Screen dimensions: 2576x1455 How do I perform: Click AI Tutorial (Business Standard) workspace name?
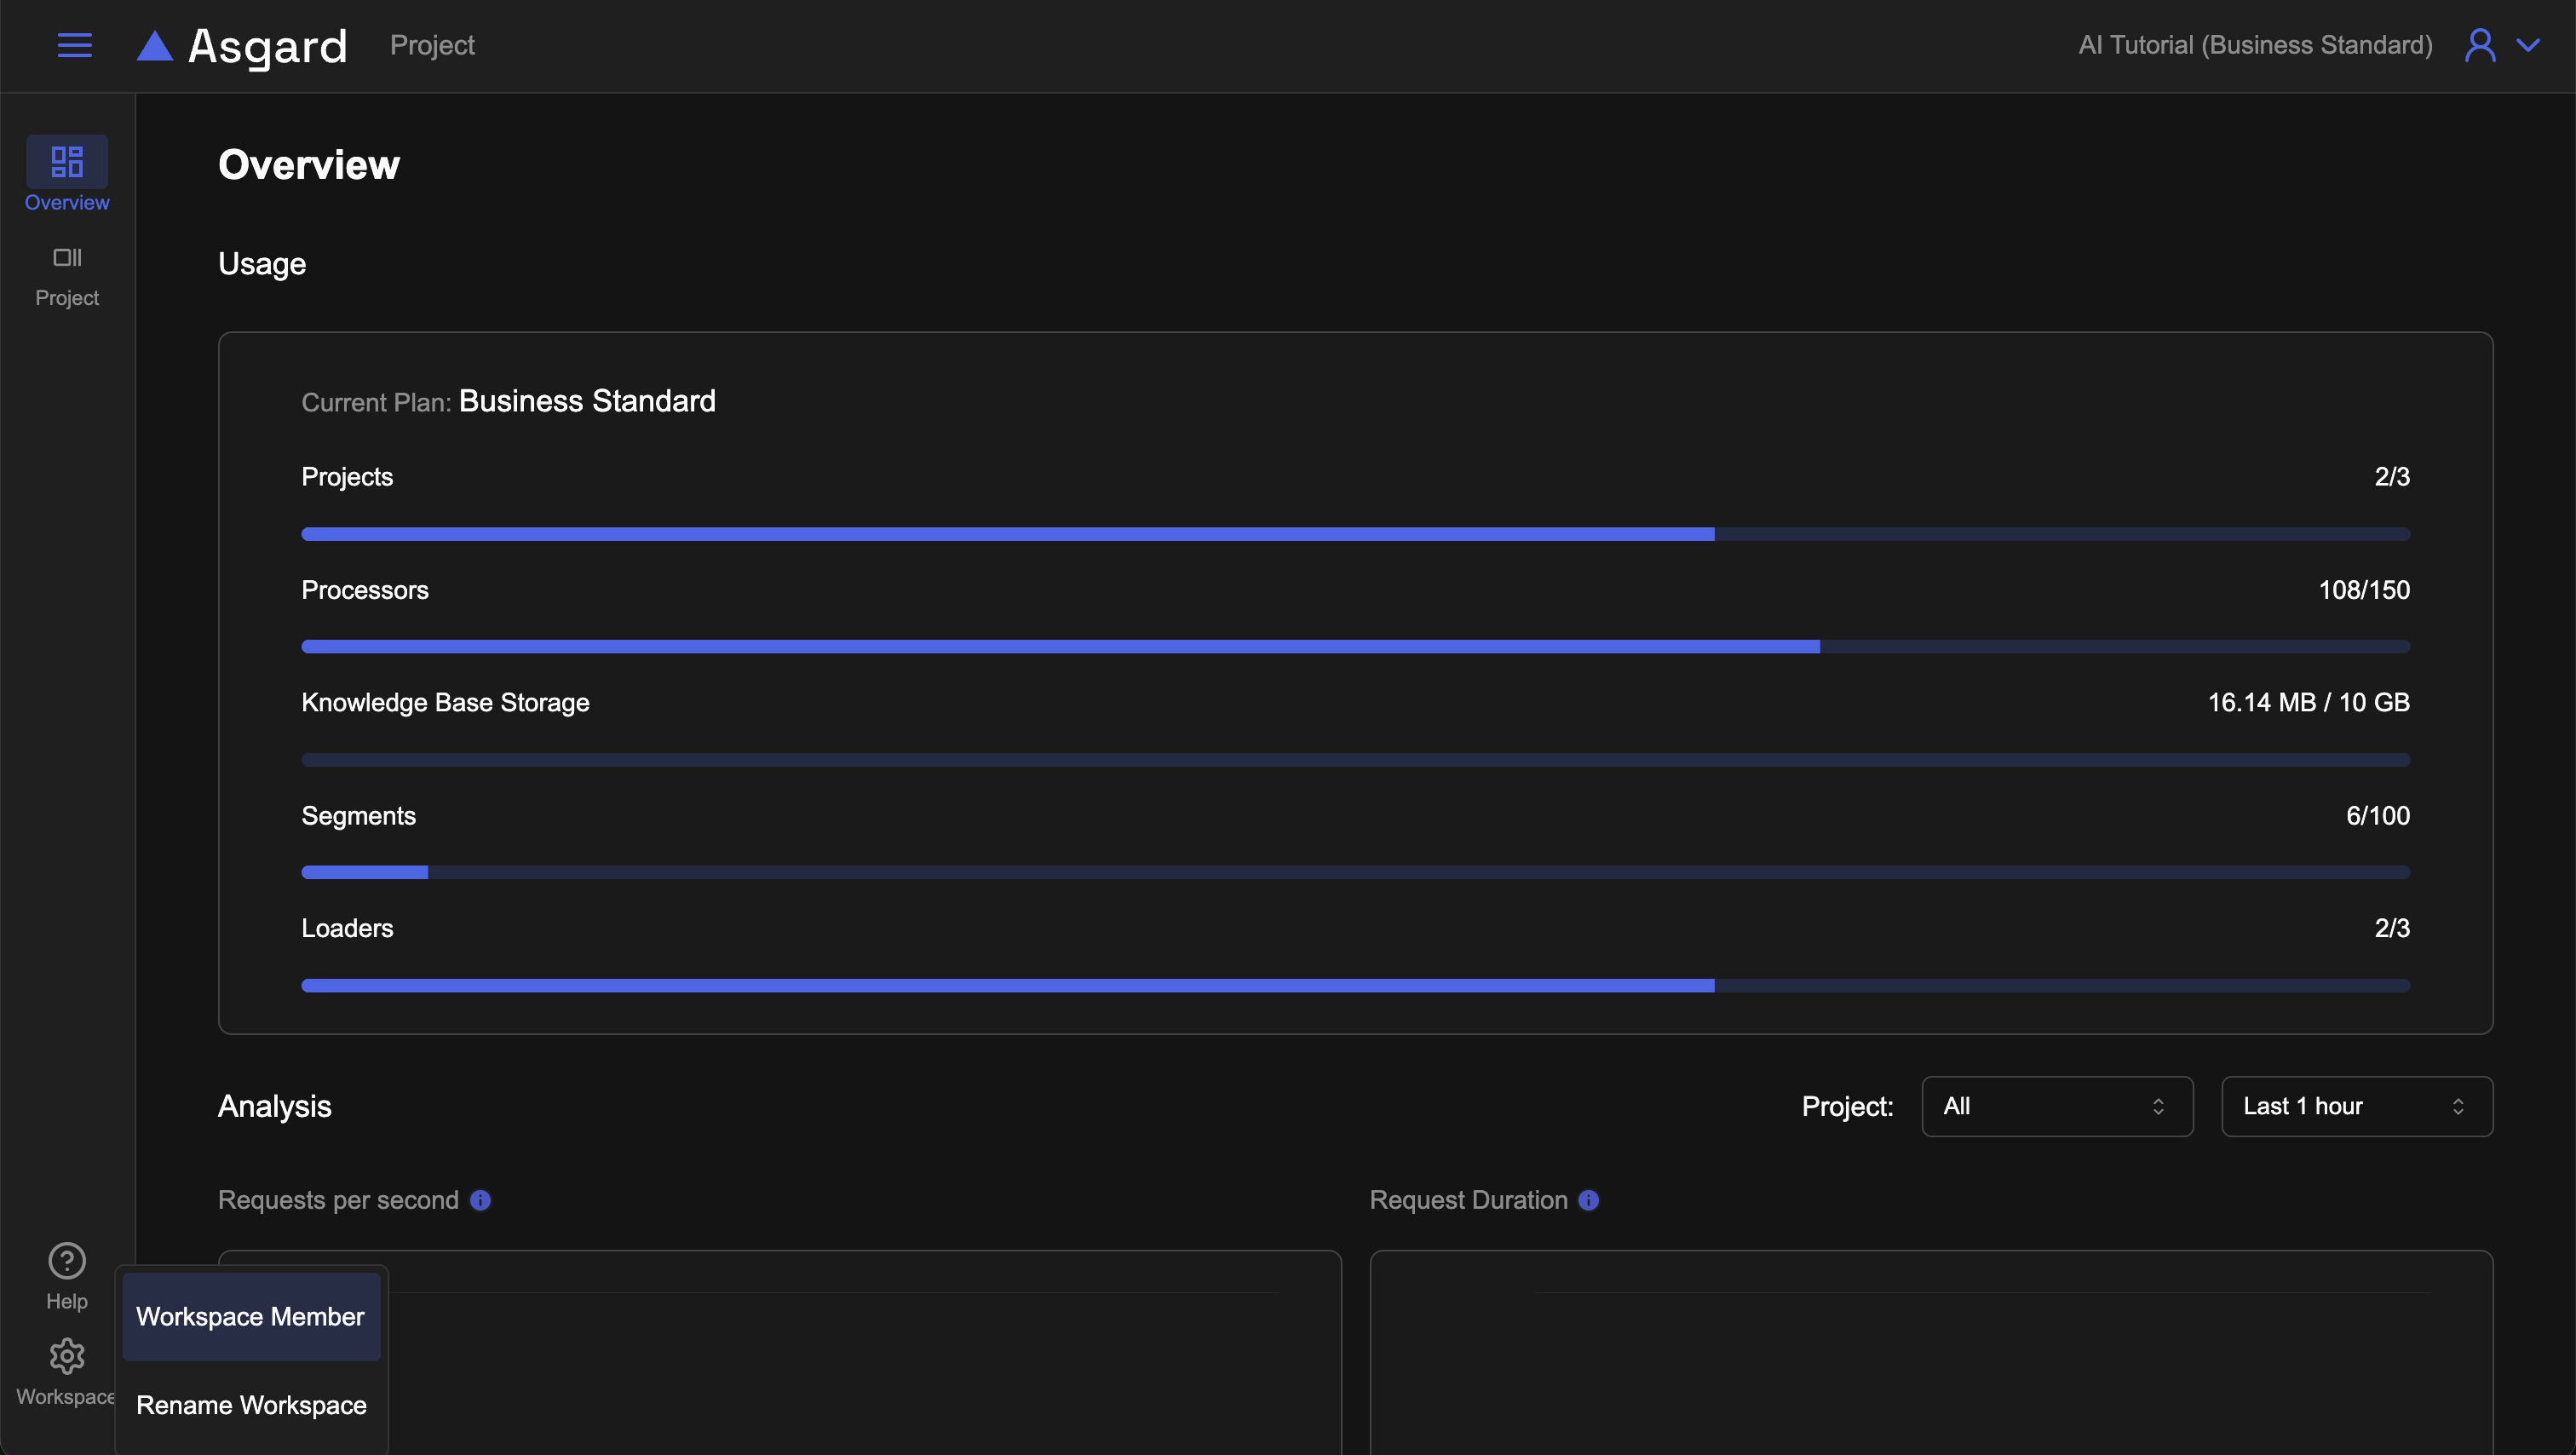pos(2255,45)
